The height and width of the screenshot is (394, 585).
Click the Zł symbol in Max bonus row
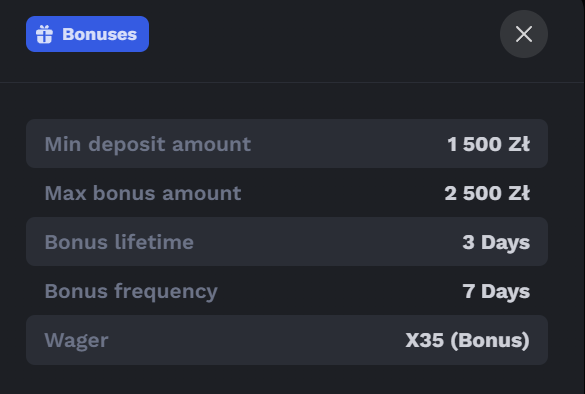[519, 193]
